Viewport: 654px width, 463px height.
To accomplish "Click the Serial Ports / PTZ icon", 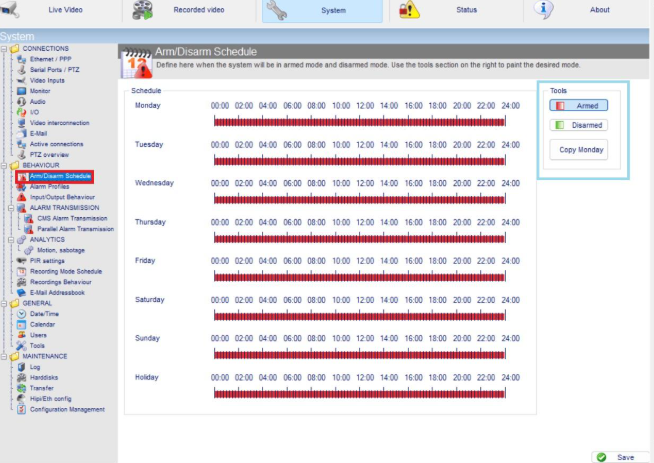I will 21,70.
